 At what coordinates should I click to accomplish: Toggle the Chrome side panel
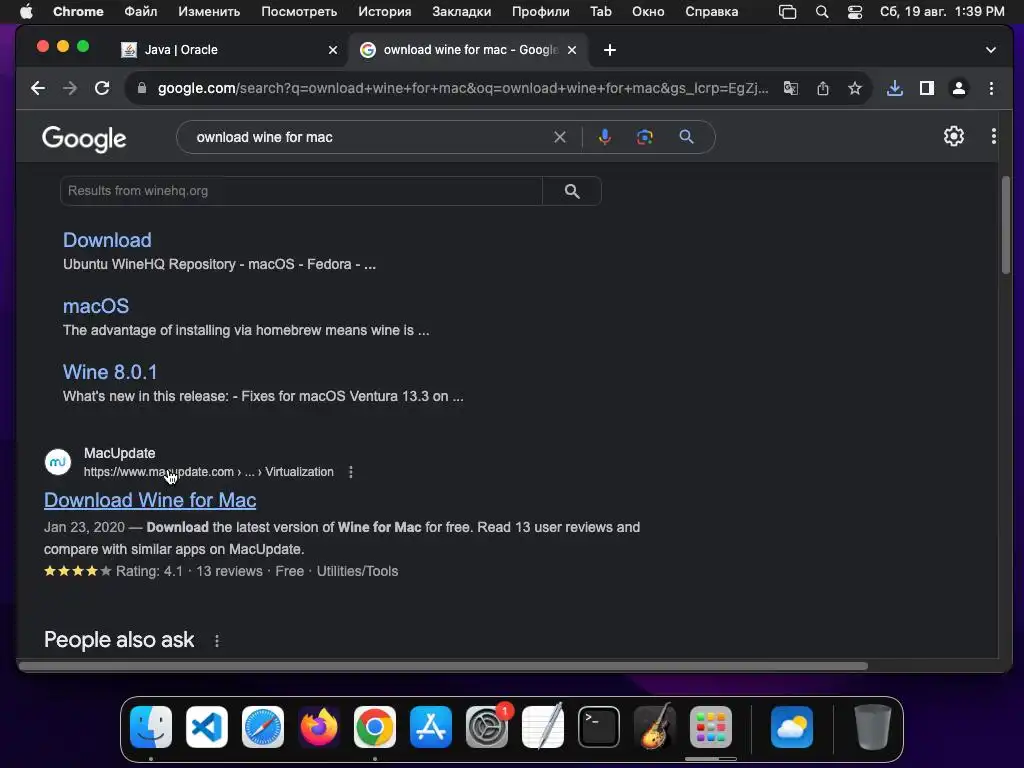coord(927,88)
